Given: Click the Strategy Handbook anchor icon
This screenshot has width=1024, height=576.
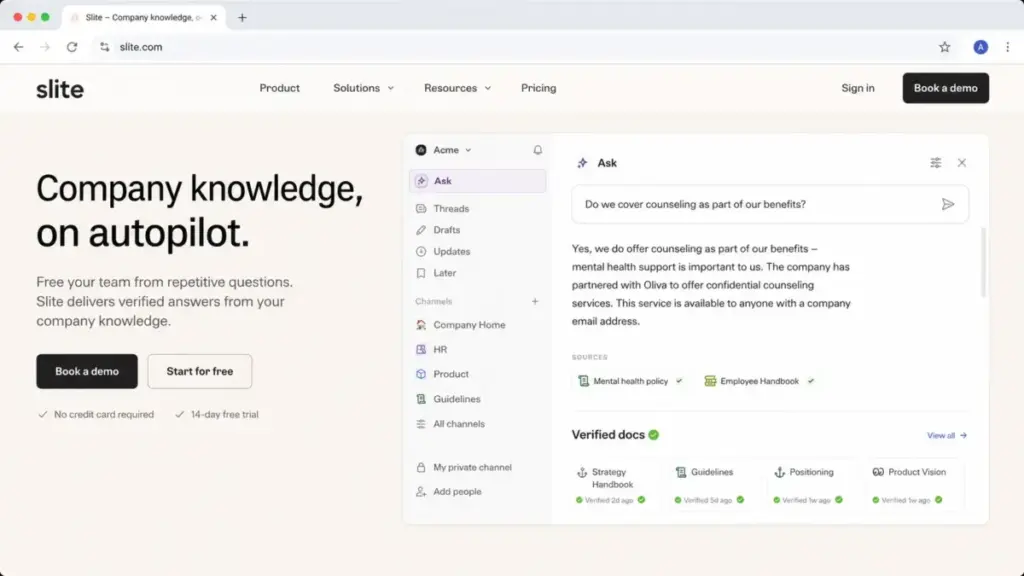Looking at the screenshot, I should 582,472.
